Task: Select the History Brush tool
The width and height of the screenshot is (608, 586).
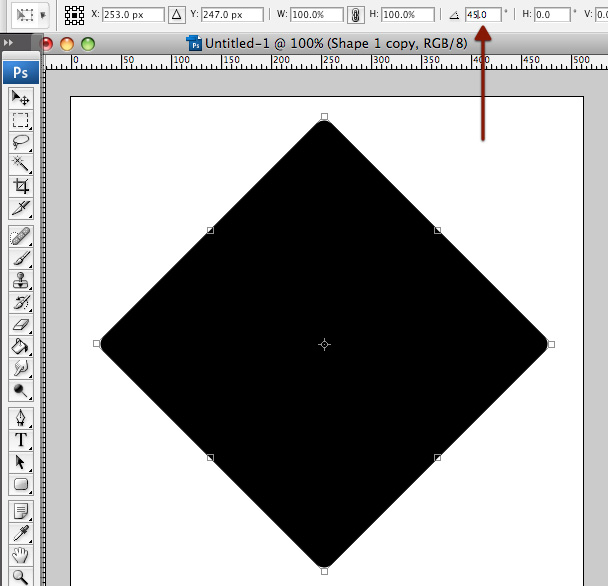Action: point(21,303)
